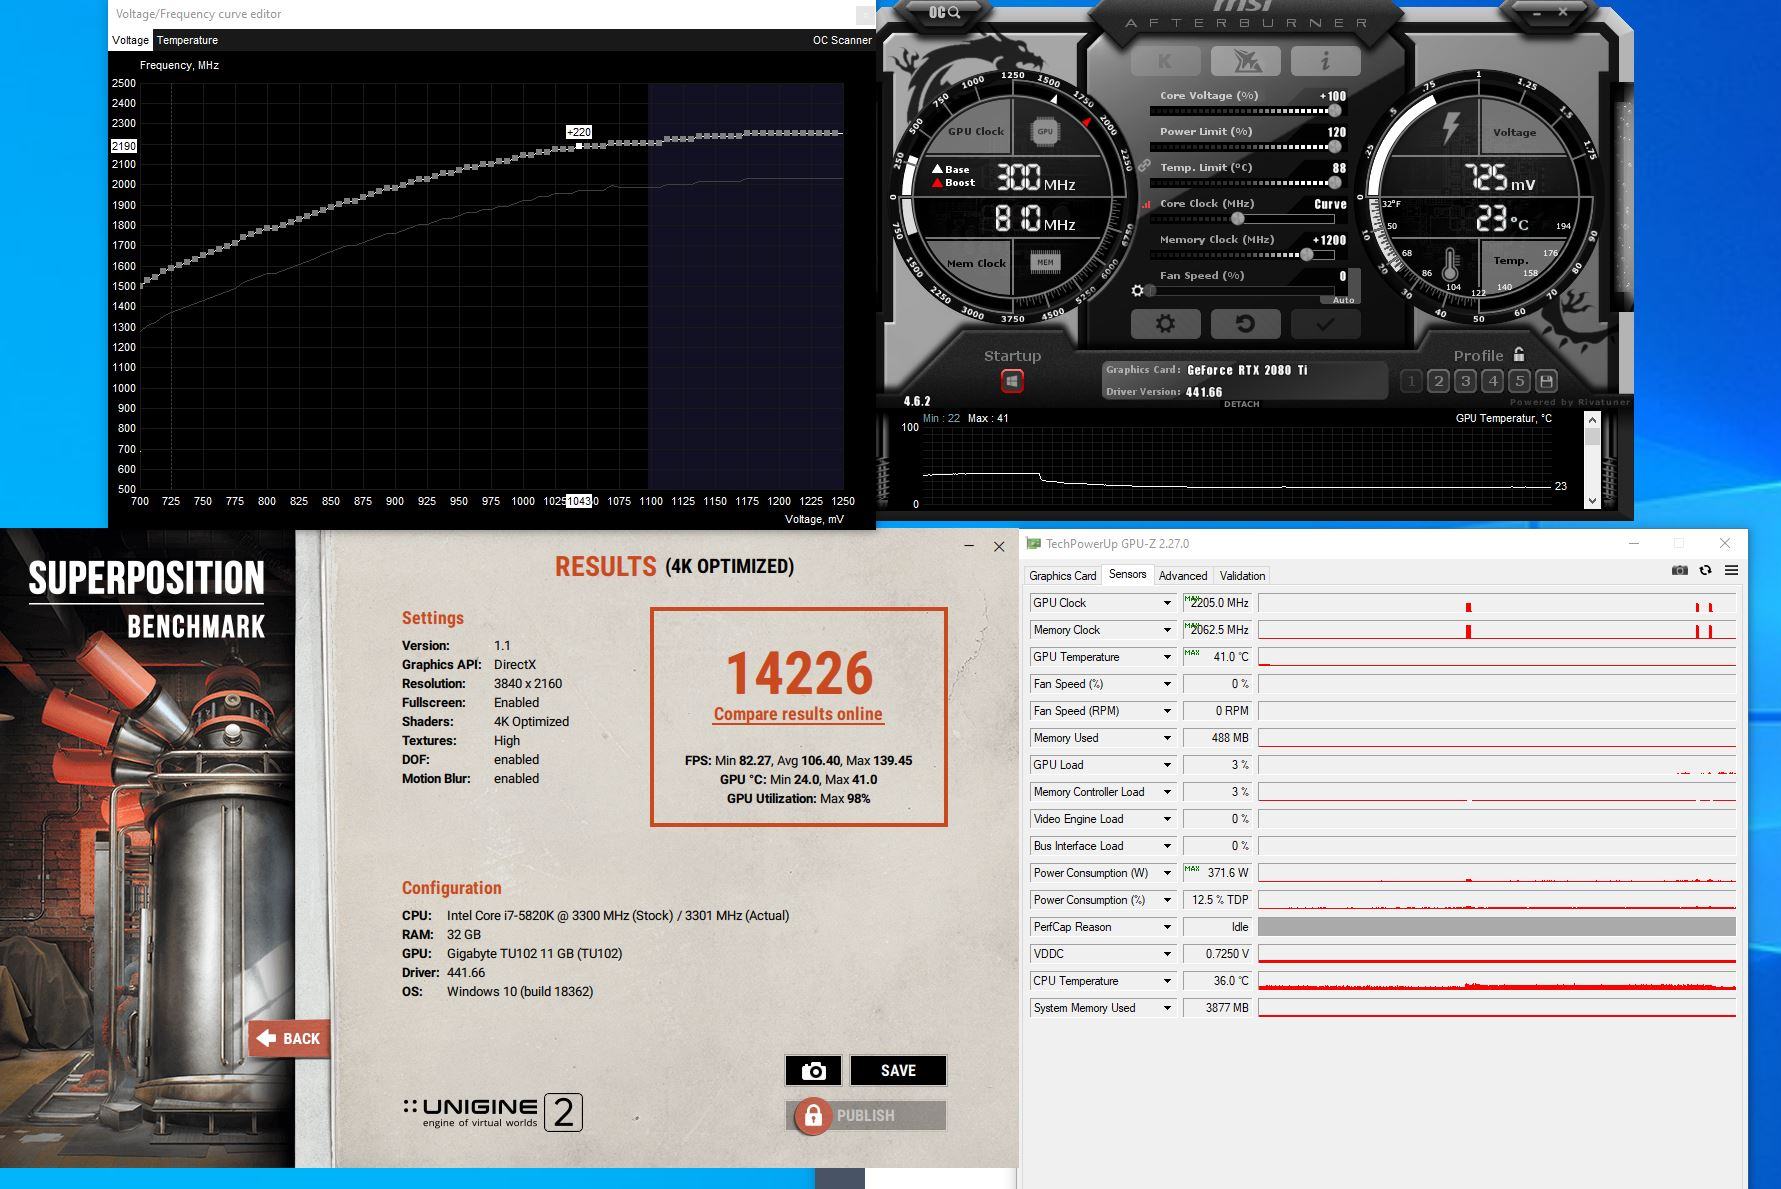Screen dimensions: 1781x1189
Task: Open the Afterburner information button
Action: (1325, 61)
